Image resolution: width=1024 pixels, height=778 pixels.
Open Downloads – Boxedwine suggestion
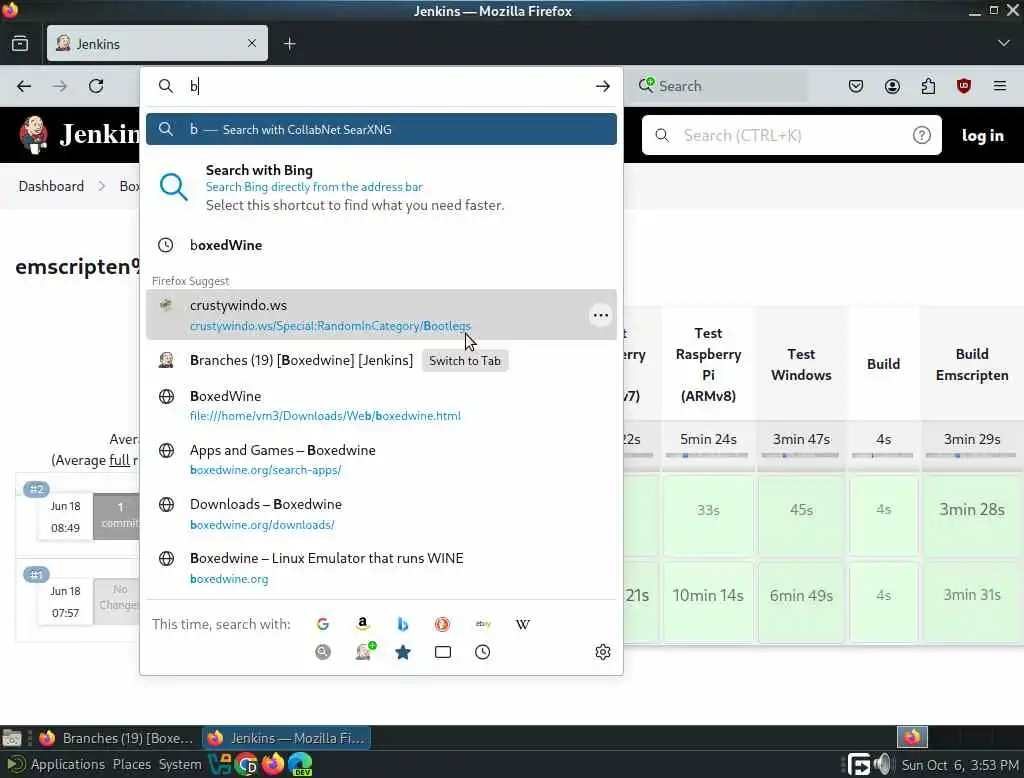coord(381,514)
